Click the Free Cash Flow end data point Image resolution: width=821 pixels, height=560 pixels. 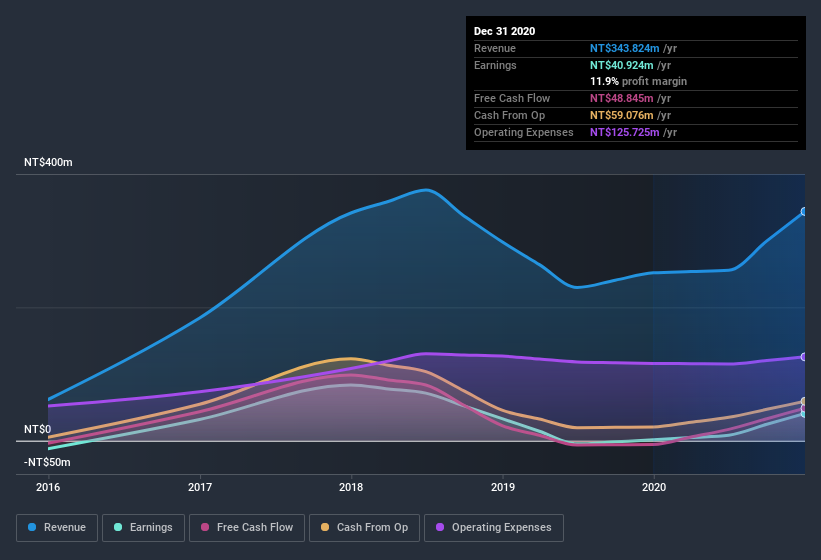804,408
